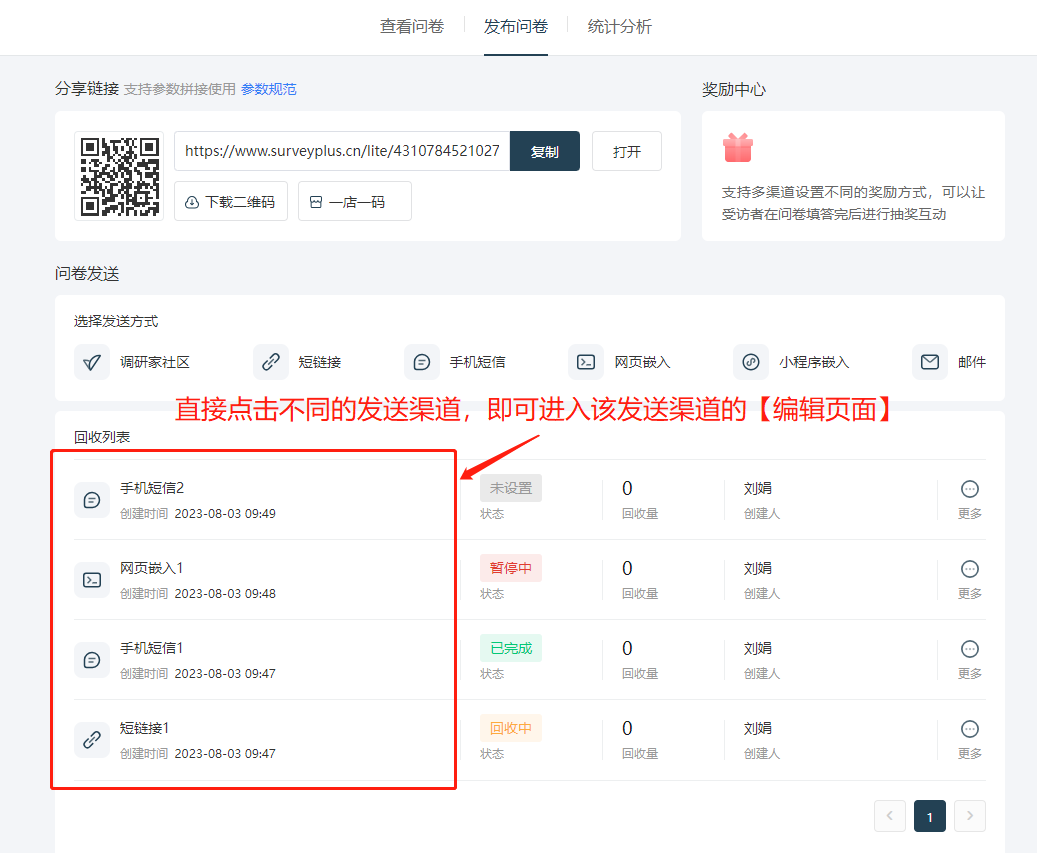Viewport: 1037px width, 853px height.
Task: Select the 网页嵌入 terminal icon in send methods
Action: coord(586,362)
